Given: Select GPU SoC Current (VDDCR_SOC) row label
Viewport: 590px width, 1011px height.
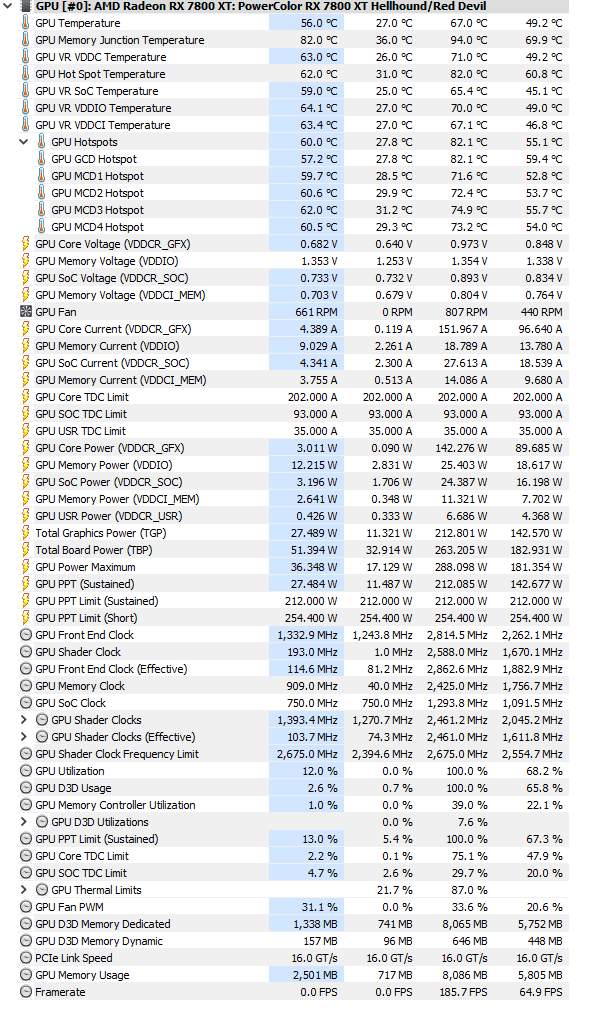Looking at the screenshot, I should coord(112,363).
